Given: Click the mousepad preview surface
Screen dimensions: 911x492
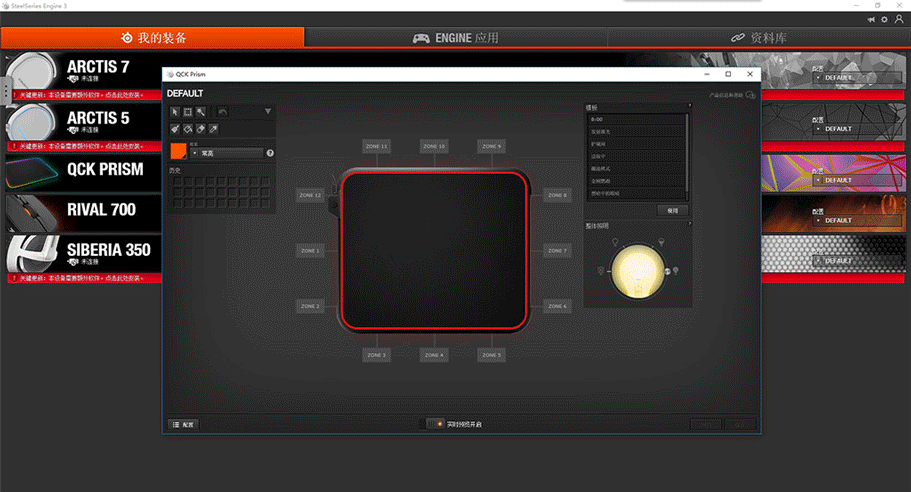Looking at the screenshot, I should [435, 251].
